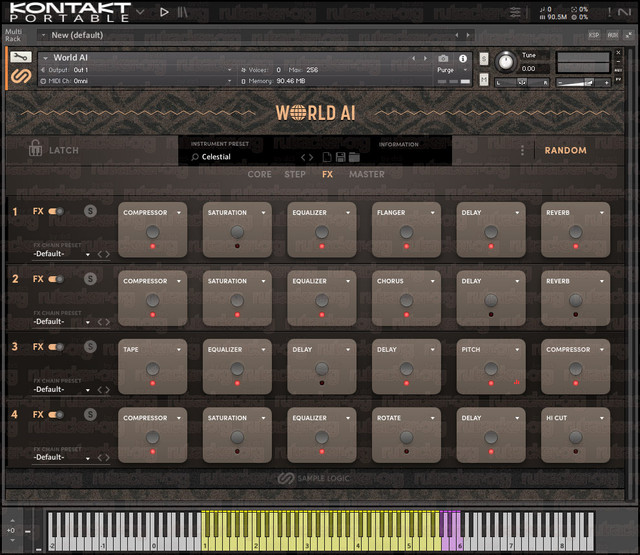Click the Sample Logic logo in instrument header

coord(20,76)
